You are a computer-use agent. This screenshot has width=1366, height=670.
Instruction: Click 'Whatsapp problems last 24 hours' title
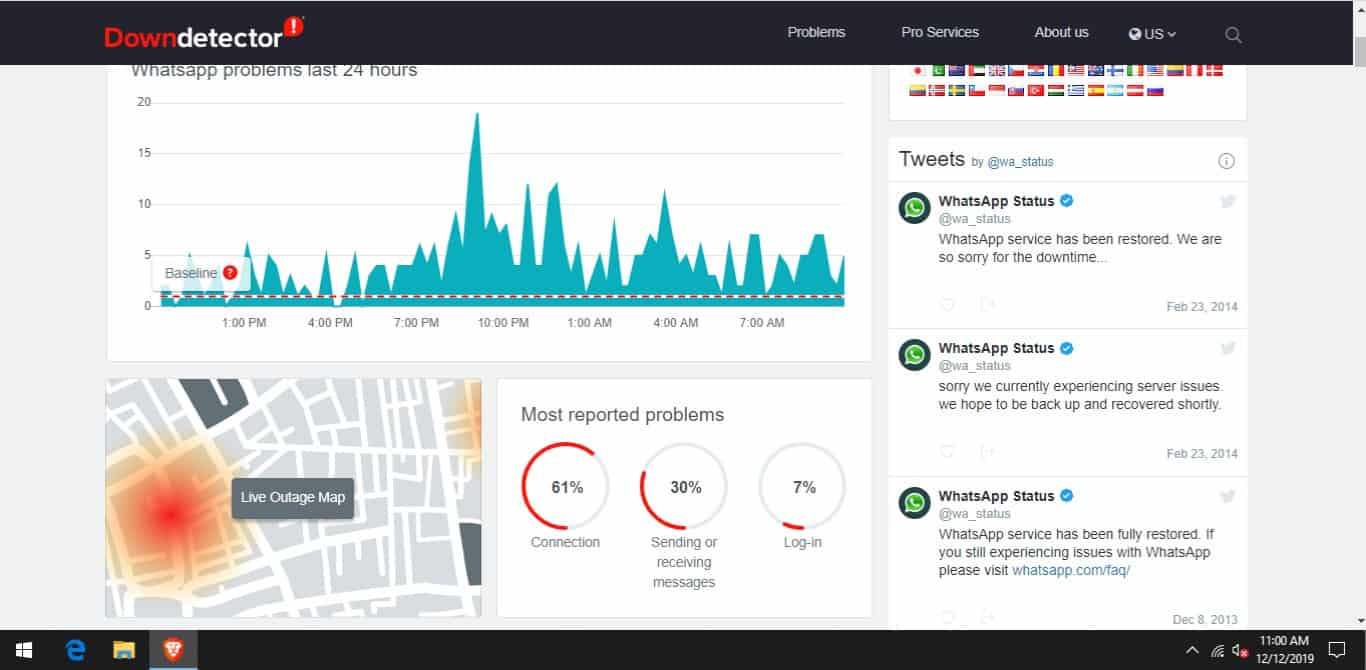pos(274,71)
